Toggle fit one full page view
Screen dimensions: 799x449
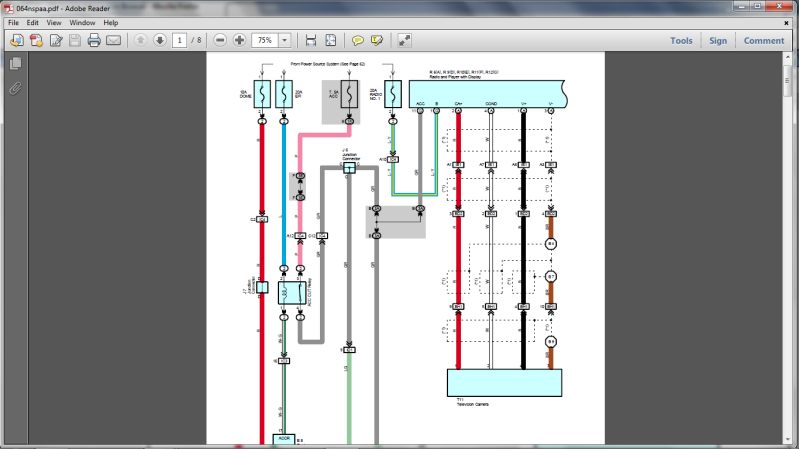click(x=331, y=41)
